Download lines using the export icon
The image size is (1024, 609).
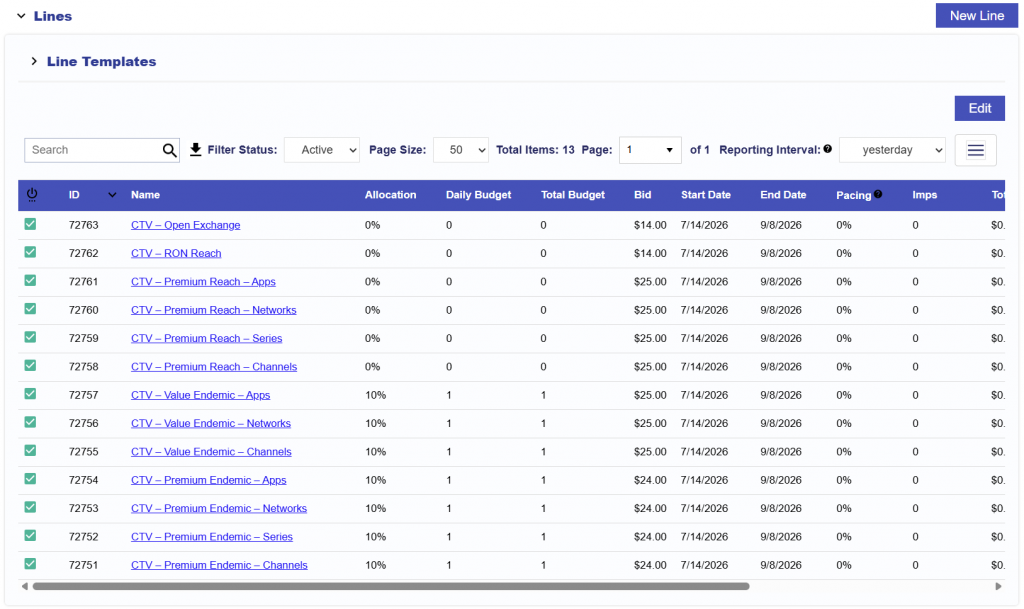coord(195,150)
